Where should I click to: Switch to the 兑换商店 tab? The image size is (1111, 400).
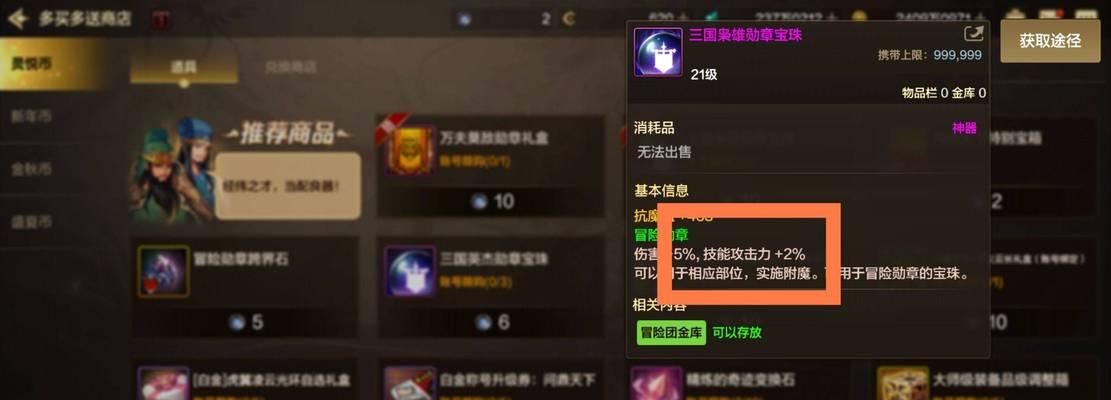[291, 68]
